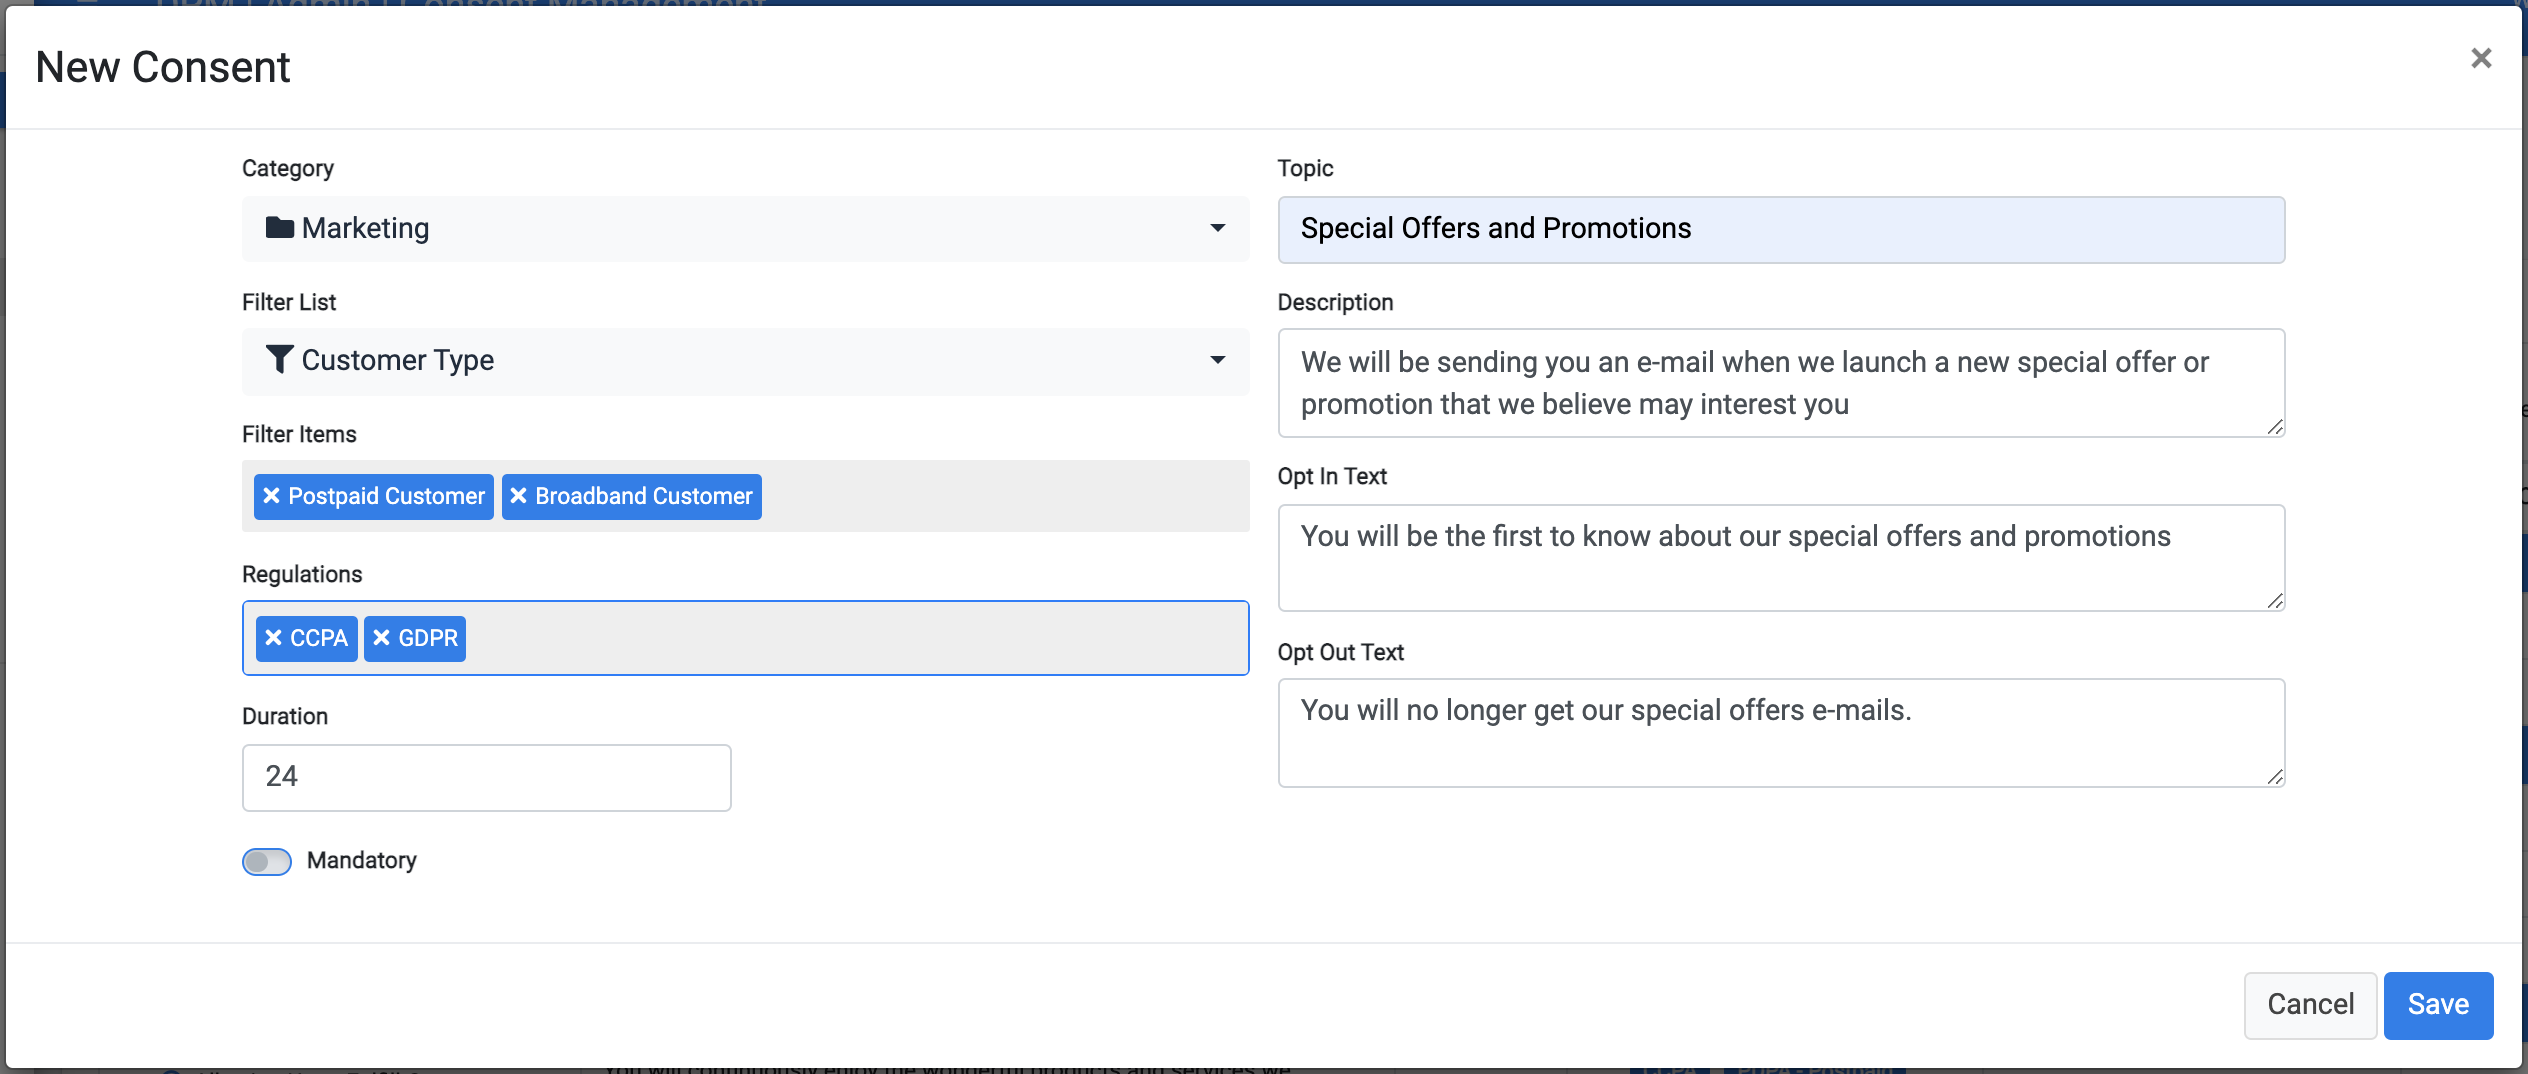2528x1074 pixels.
Task: Click the folder icon beside Marketing
Action: [x=279, y=227]
